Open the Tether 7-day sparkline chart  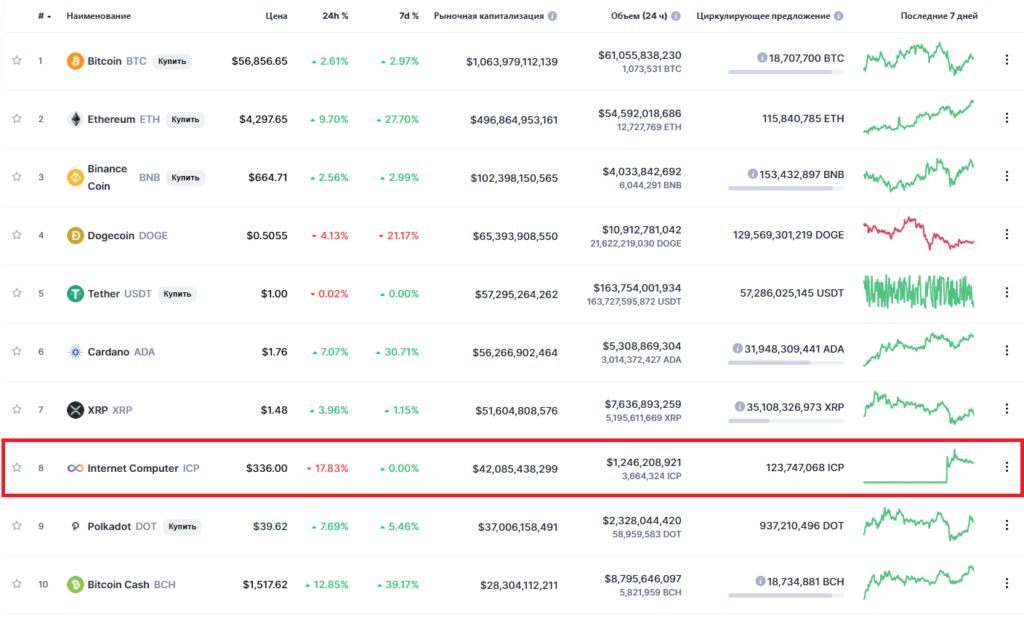918,292
